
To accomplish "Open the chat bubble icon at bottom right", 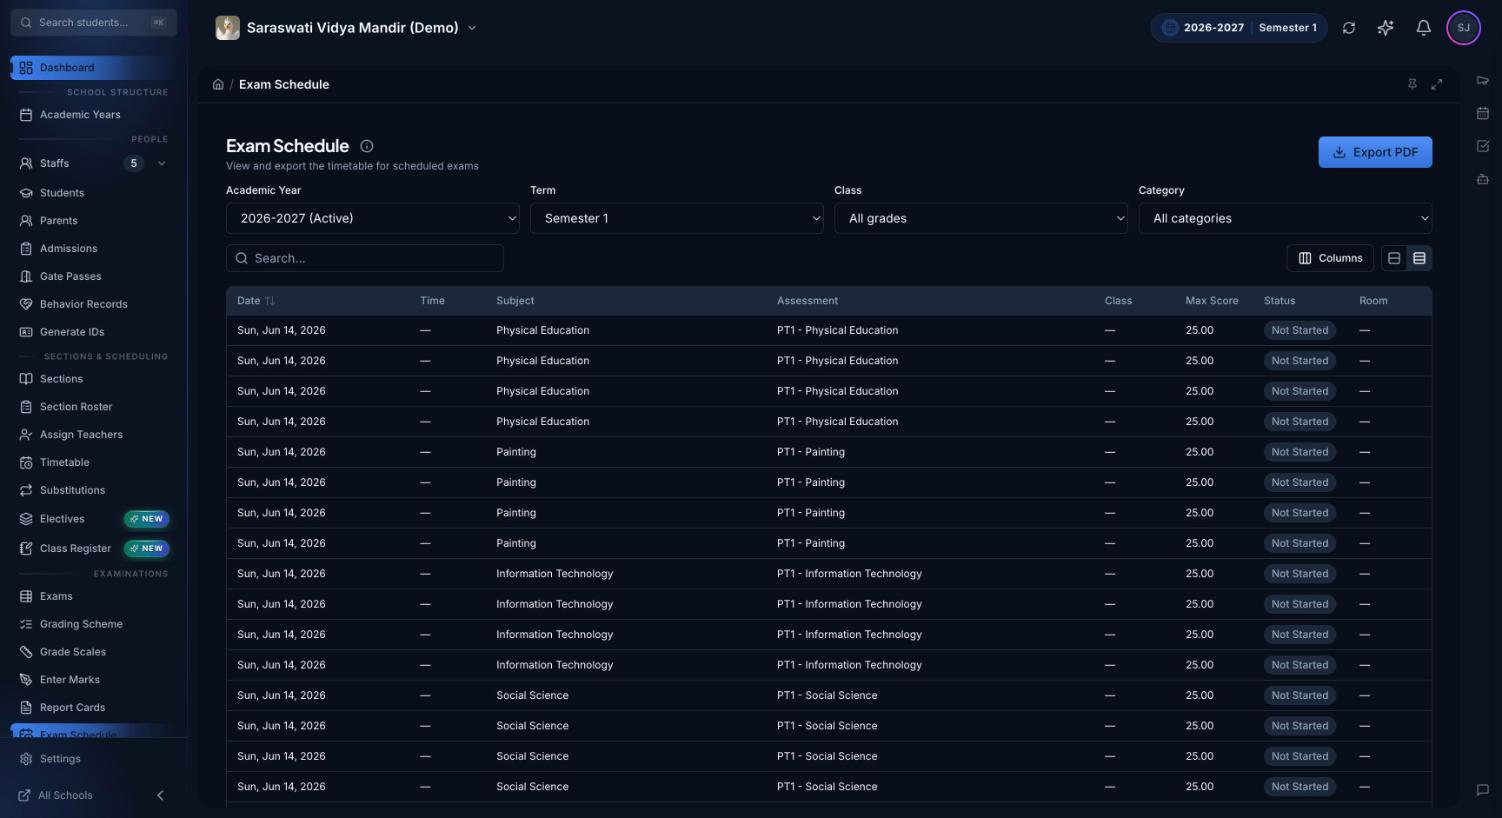I will click(1482, 790).
